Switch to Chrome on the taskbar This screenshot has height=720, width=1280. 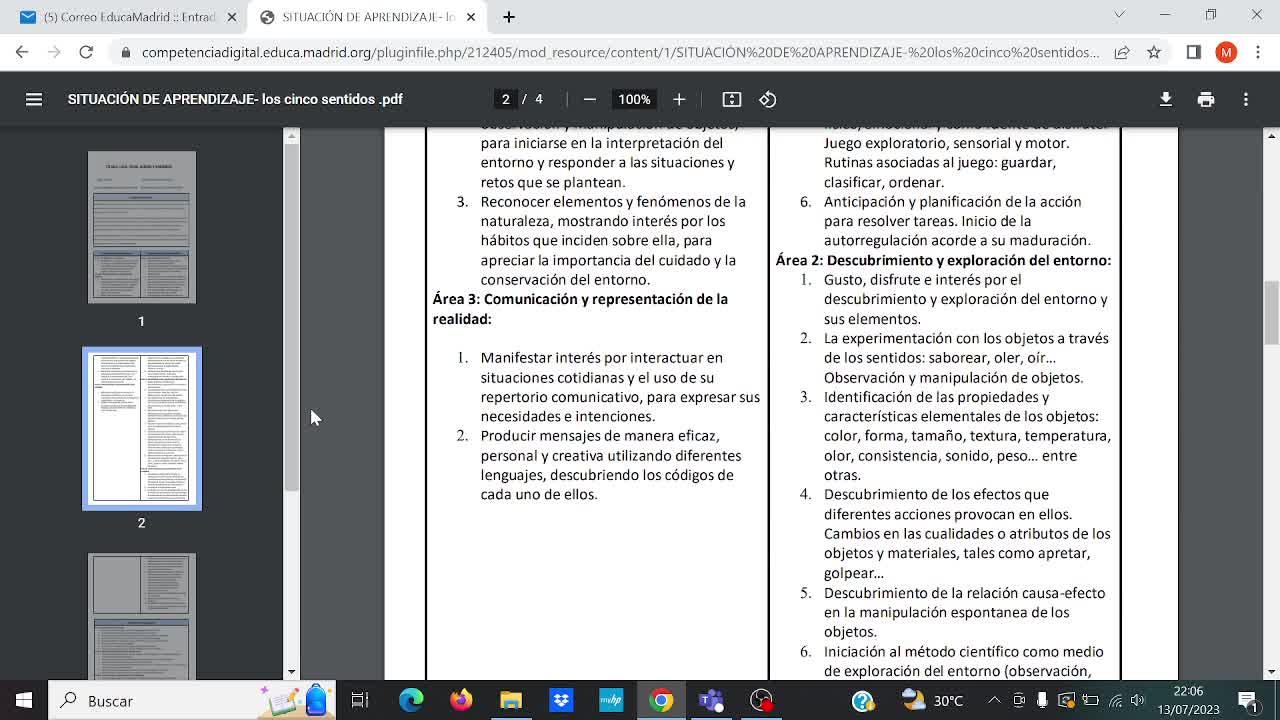(x=661, y=700)
